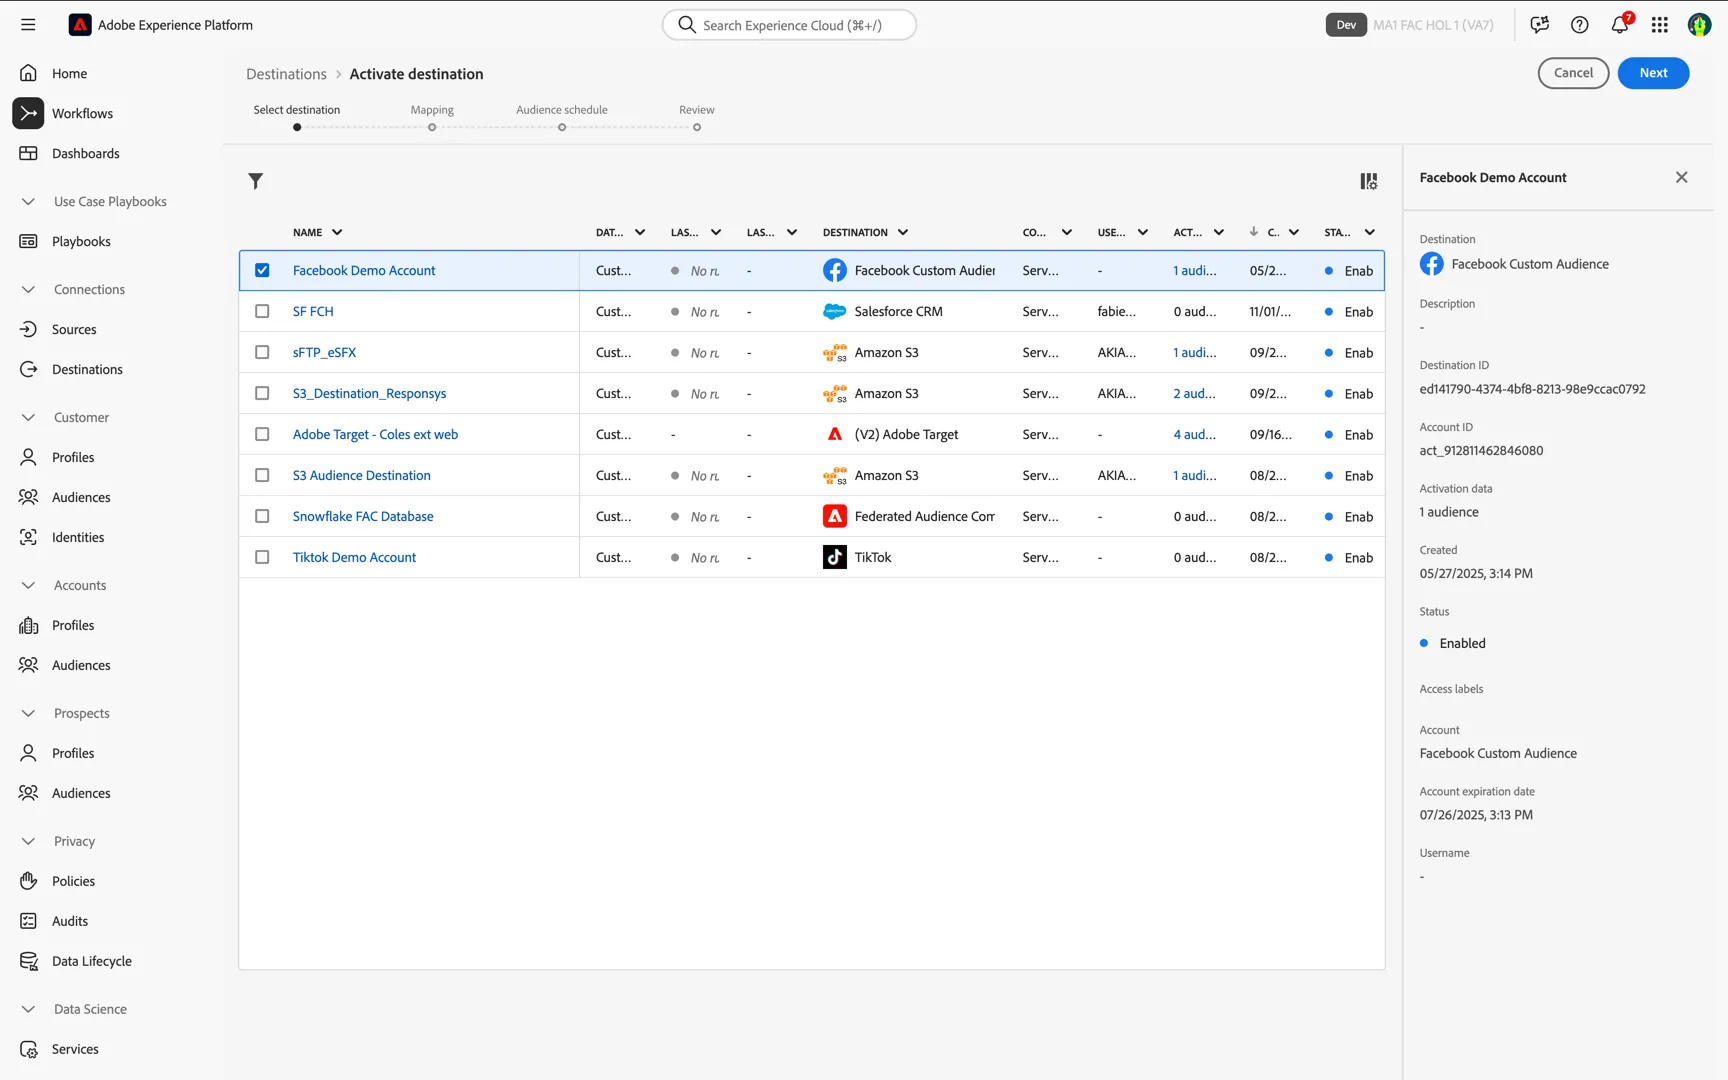Go to Home in the sidebar
This screenshot has width=1728, height=1080.
pos(69,73)
